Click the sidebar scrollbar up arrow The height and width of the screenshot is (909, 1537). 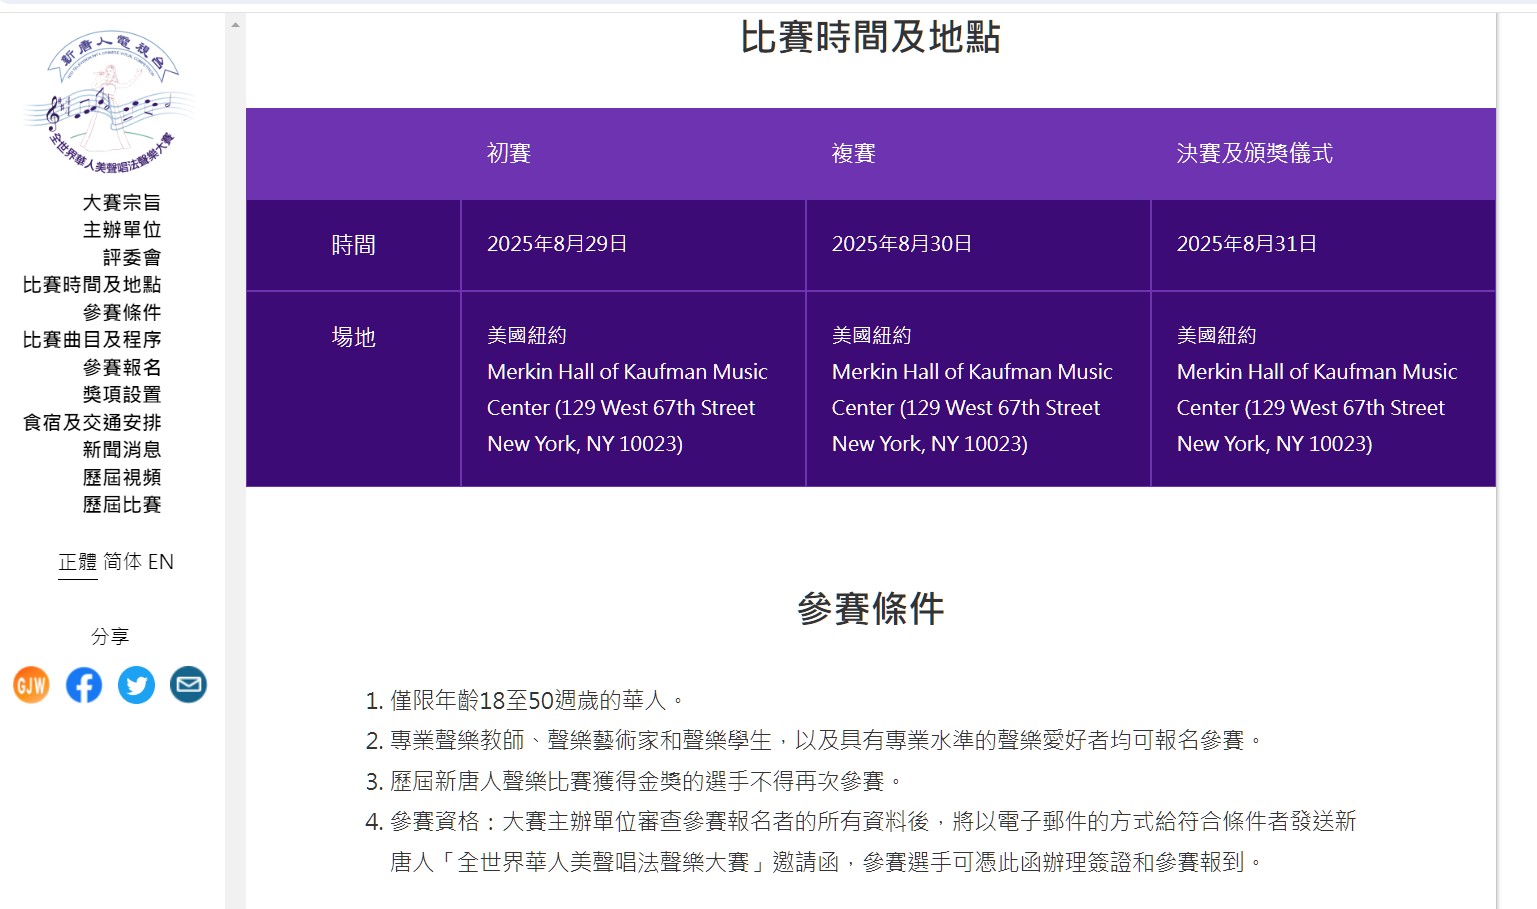tap(235, 25)
